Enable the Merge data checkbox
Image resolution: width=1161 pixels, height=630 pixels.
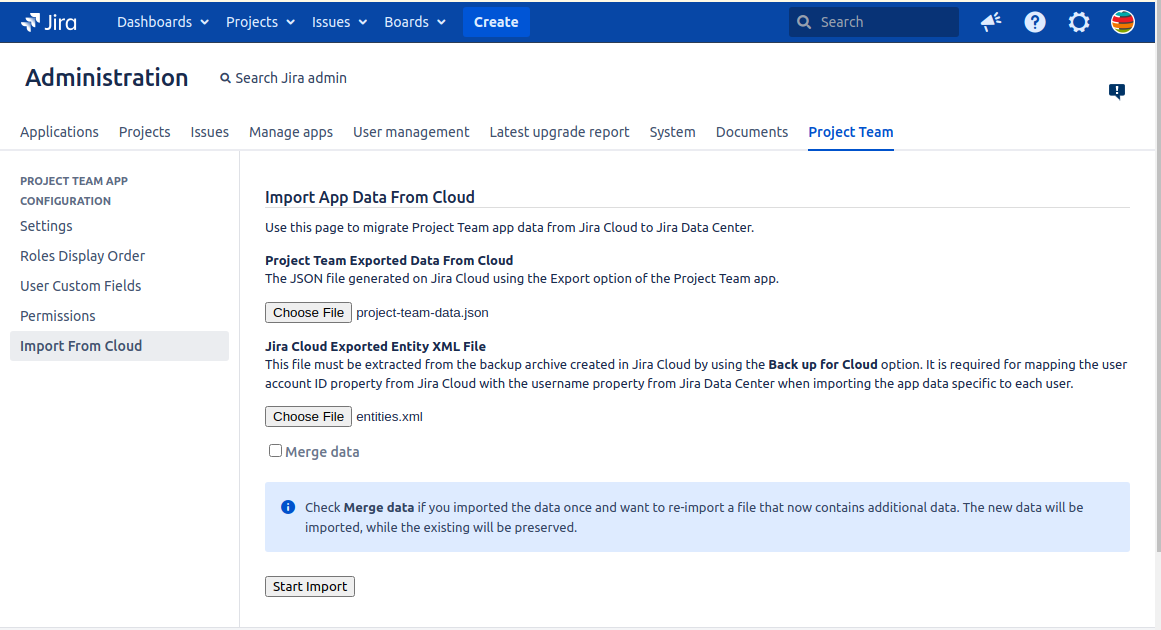276,451
